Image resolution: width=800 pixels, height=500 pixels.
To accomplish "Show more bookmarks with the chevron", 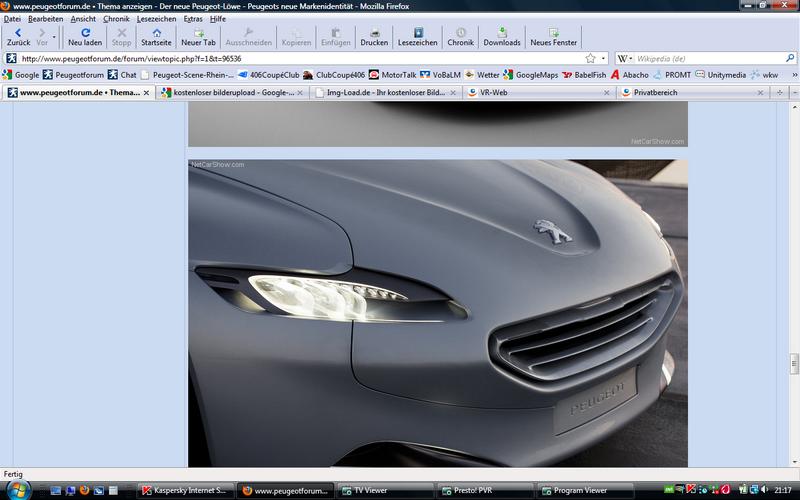I will click(794, 75).
